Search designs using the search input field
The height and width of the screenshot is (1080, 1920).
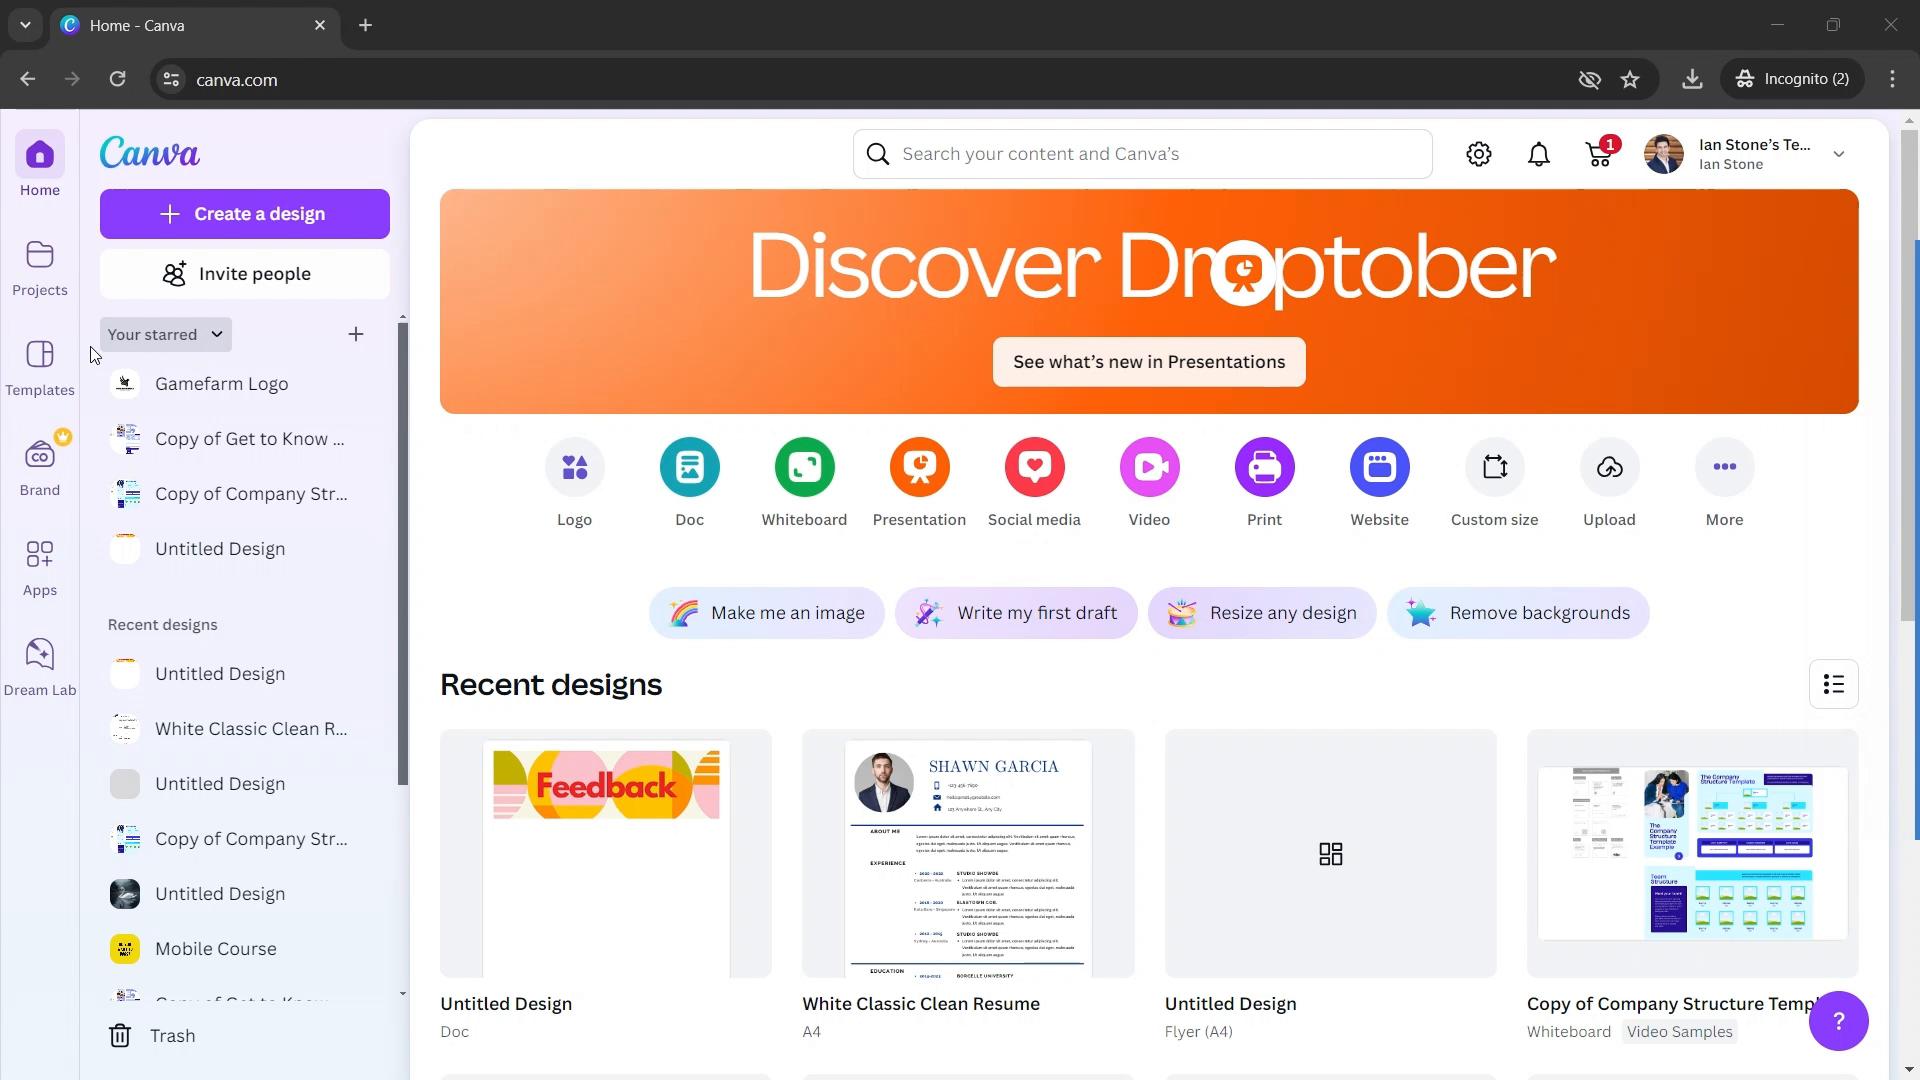pyautogui.click(x=1143, y=153)
